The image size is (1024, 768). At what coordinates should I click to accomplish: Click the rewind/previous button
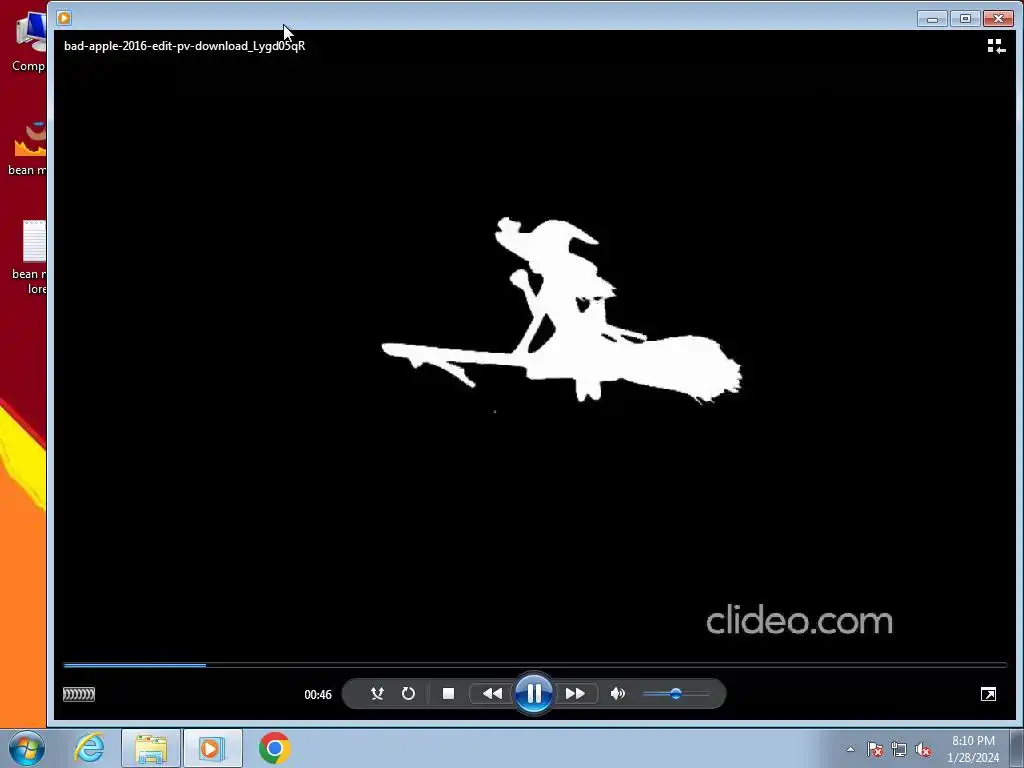(x=492, y=694)
